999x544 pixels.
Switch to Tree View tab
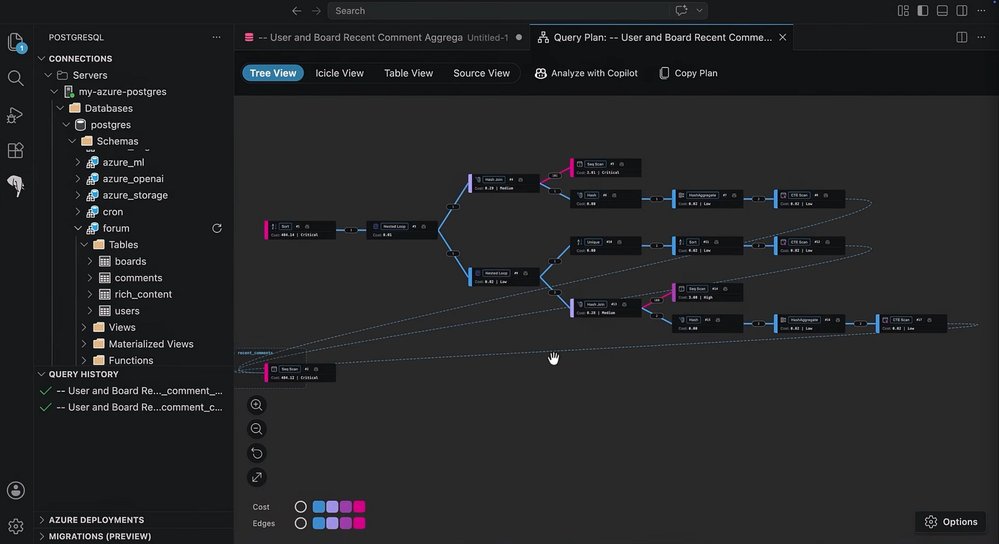click(x=273, y=73)
